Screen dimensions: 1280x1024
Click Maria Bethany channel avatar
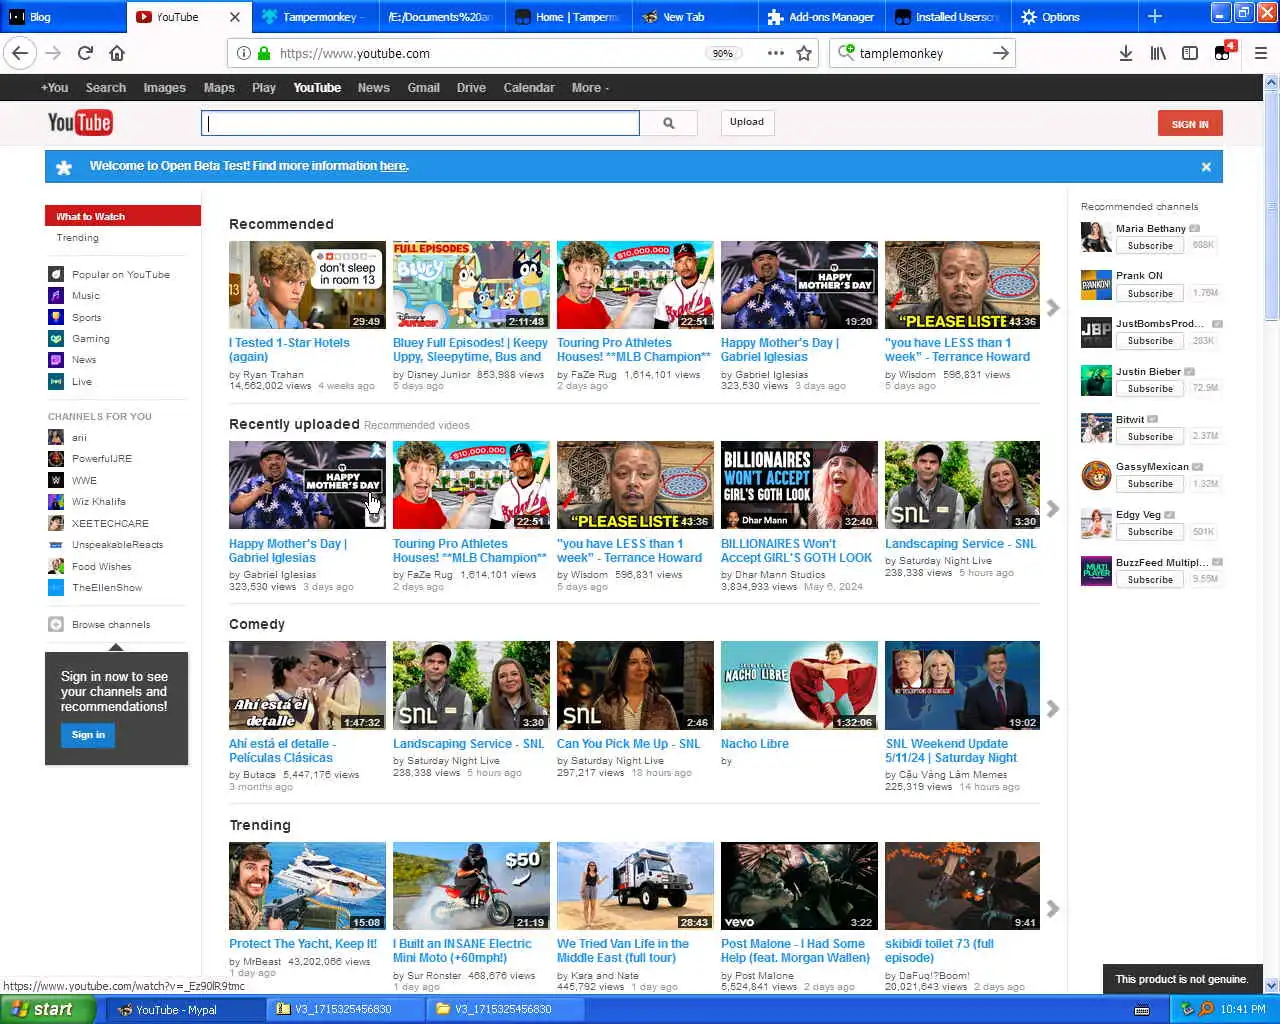click(1096, 237)
